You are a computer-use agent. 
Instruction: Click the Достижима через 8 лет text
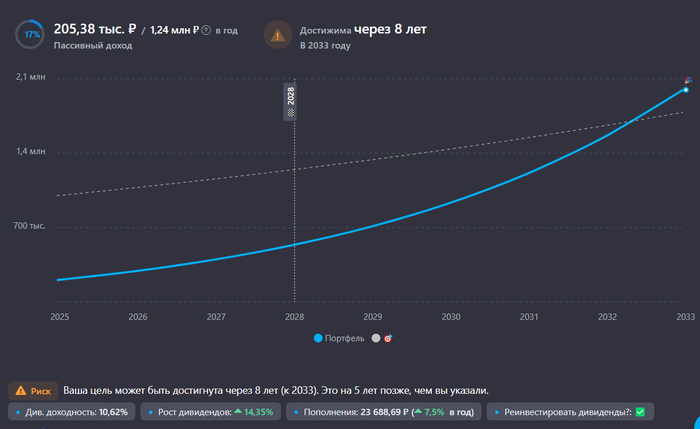(x=363, y=29)
